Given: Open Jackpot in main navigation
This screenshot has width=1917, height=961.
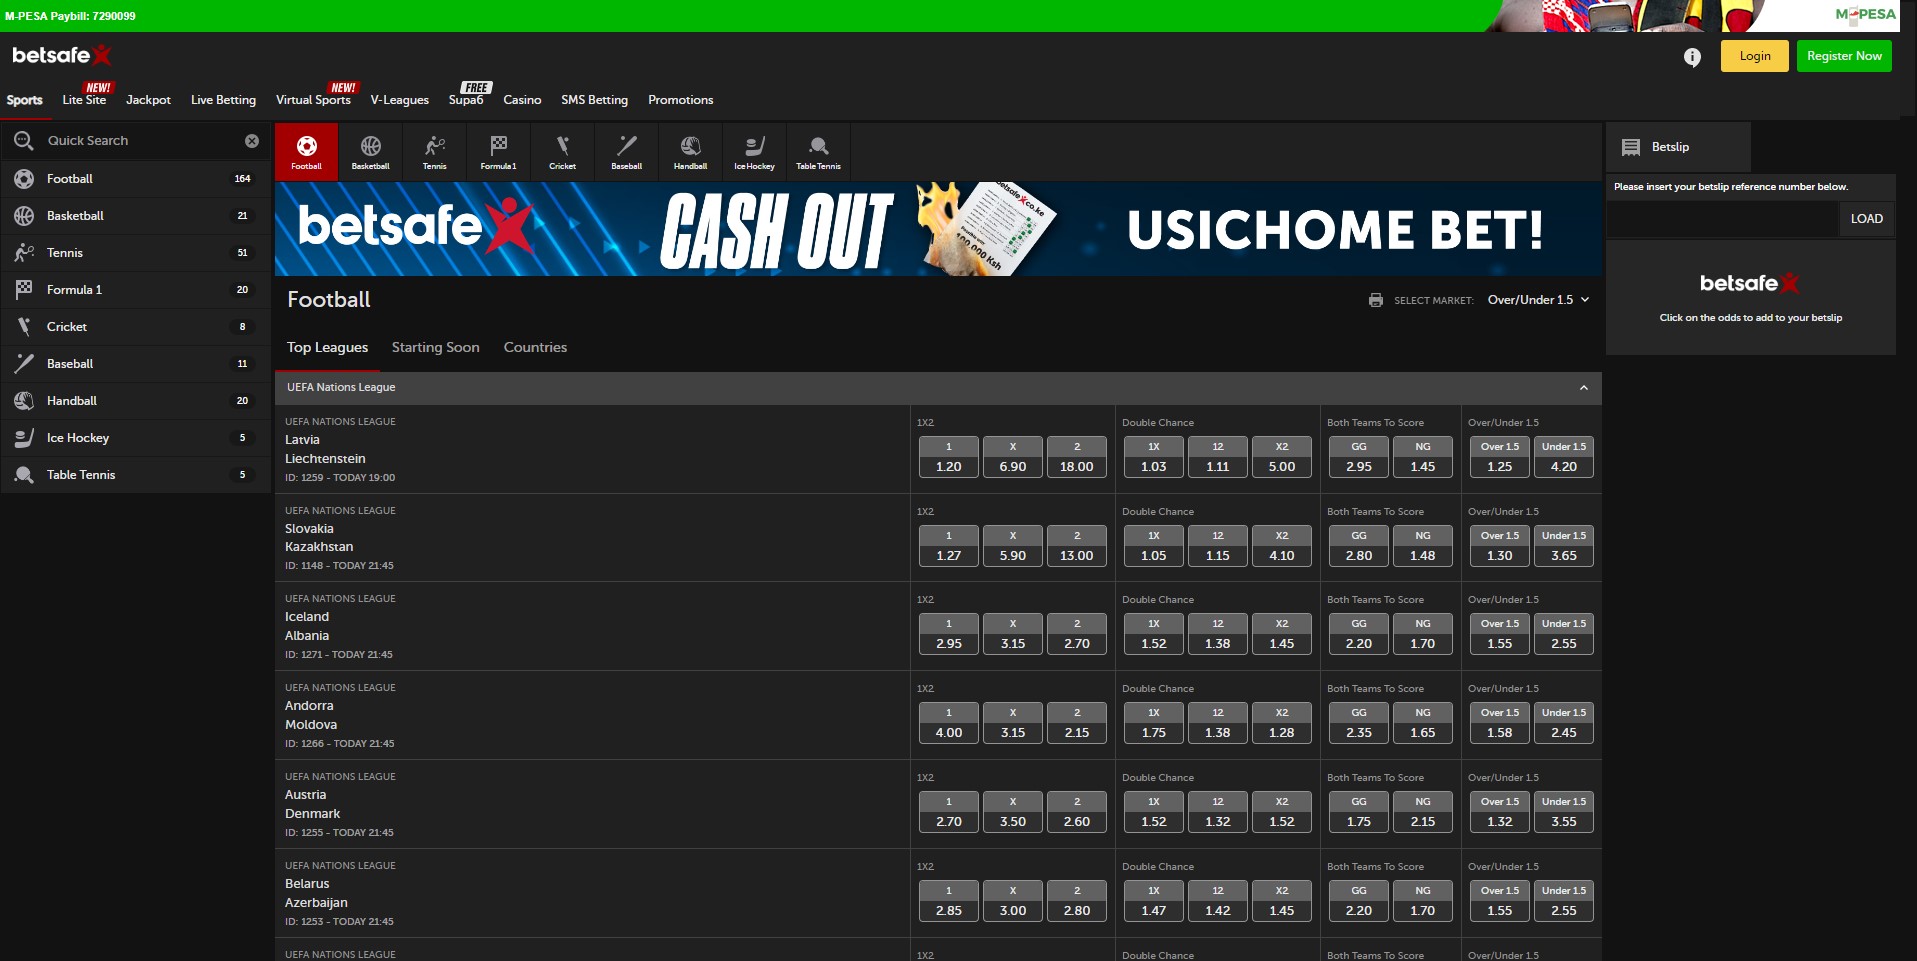Looking at the screenshot, I should (148, 100).
